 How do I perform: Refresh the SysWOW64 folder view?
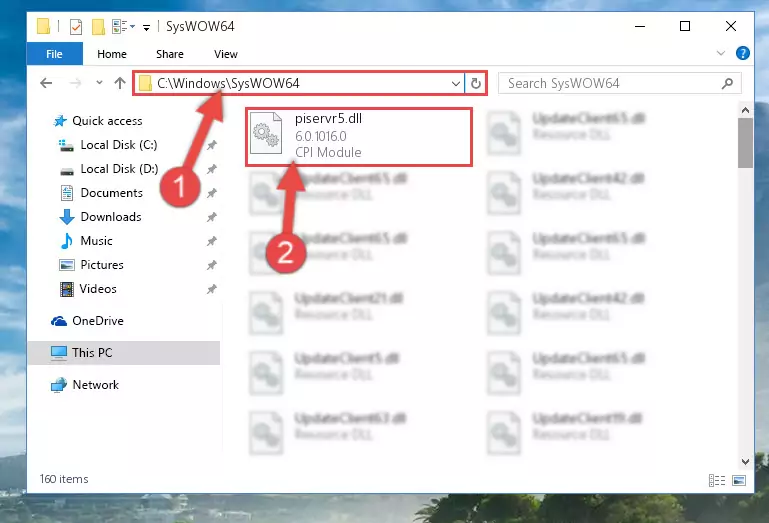[x=475, y=83]
